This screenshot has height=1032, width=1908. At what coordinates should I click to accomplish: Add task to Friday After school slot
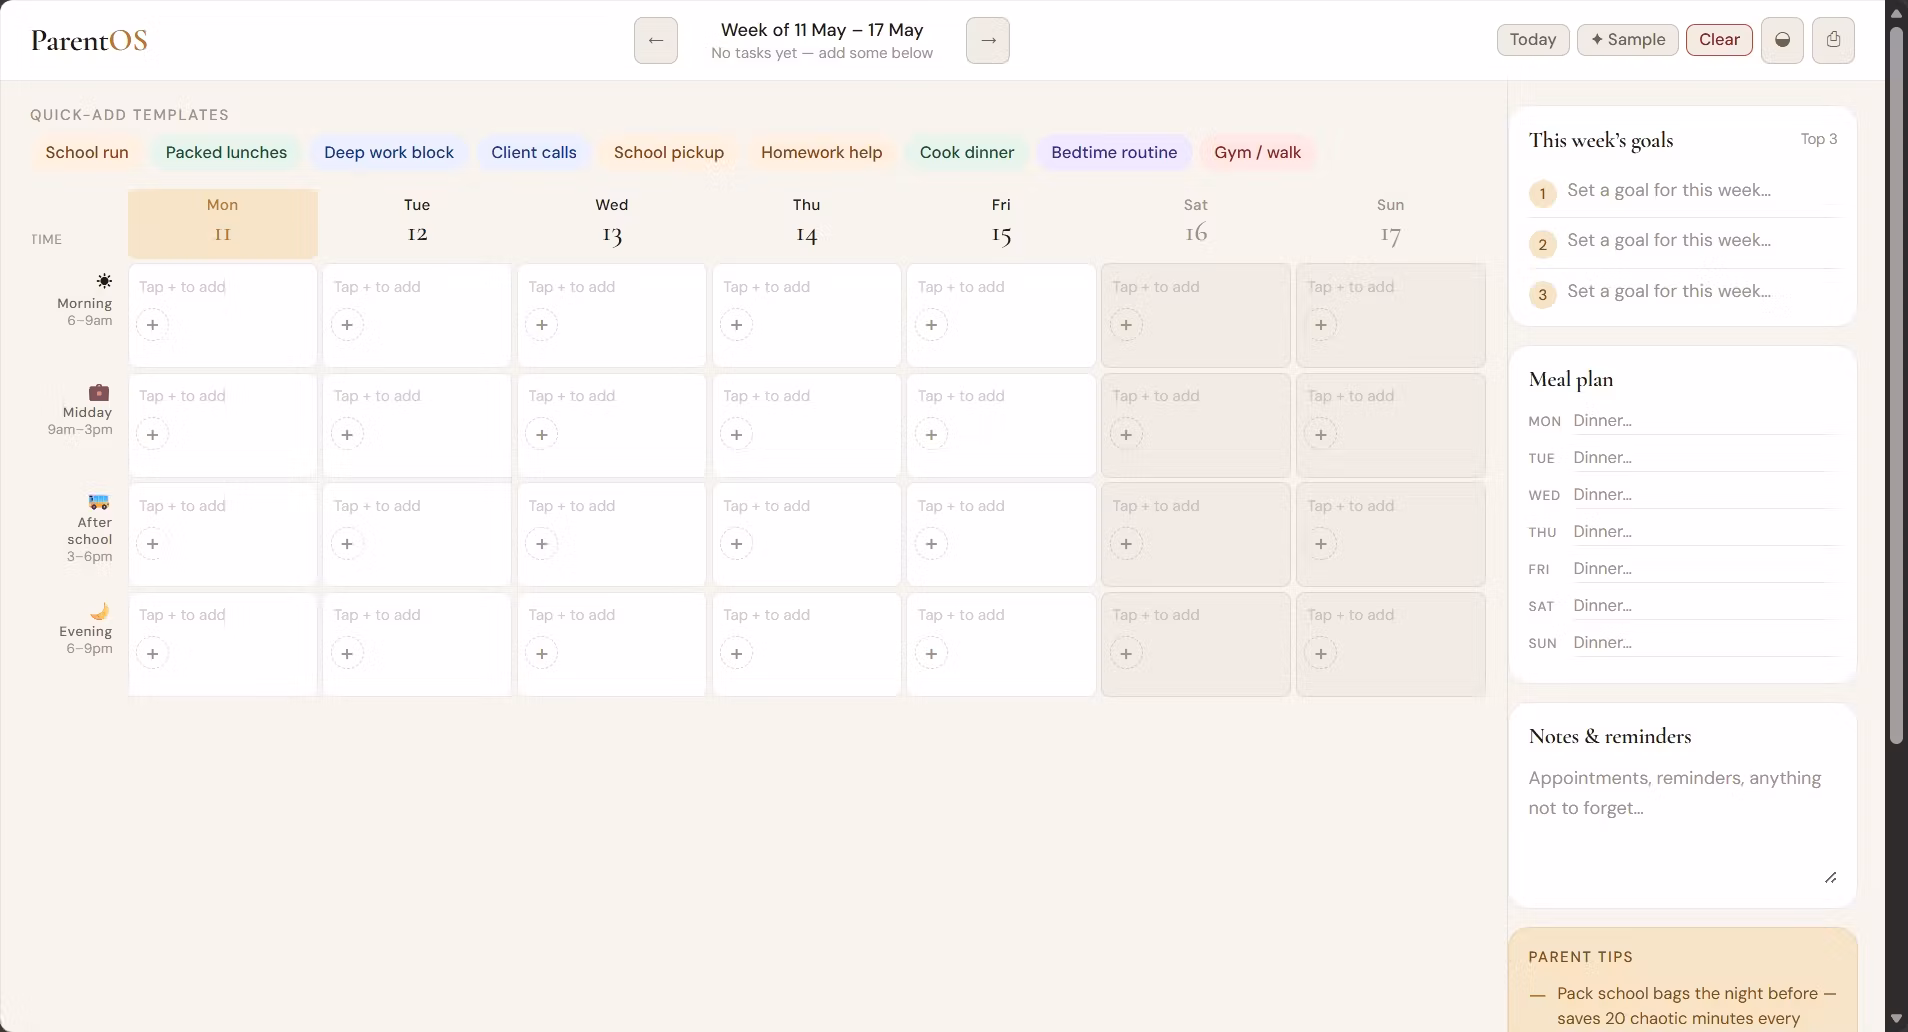[931, 544]
